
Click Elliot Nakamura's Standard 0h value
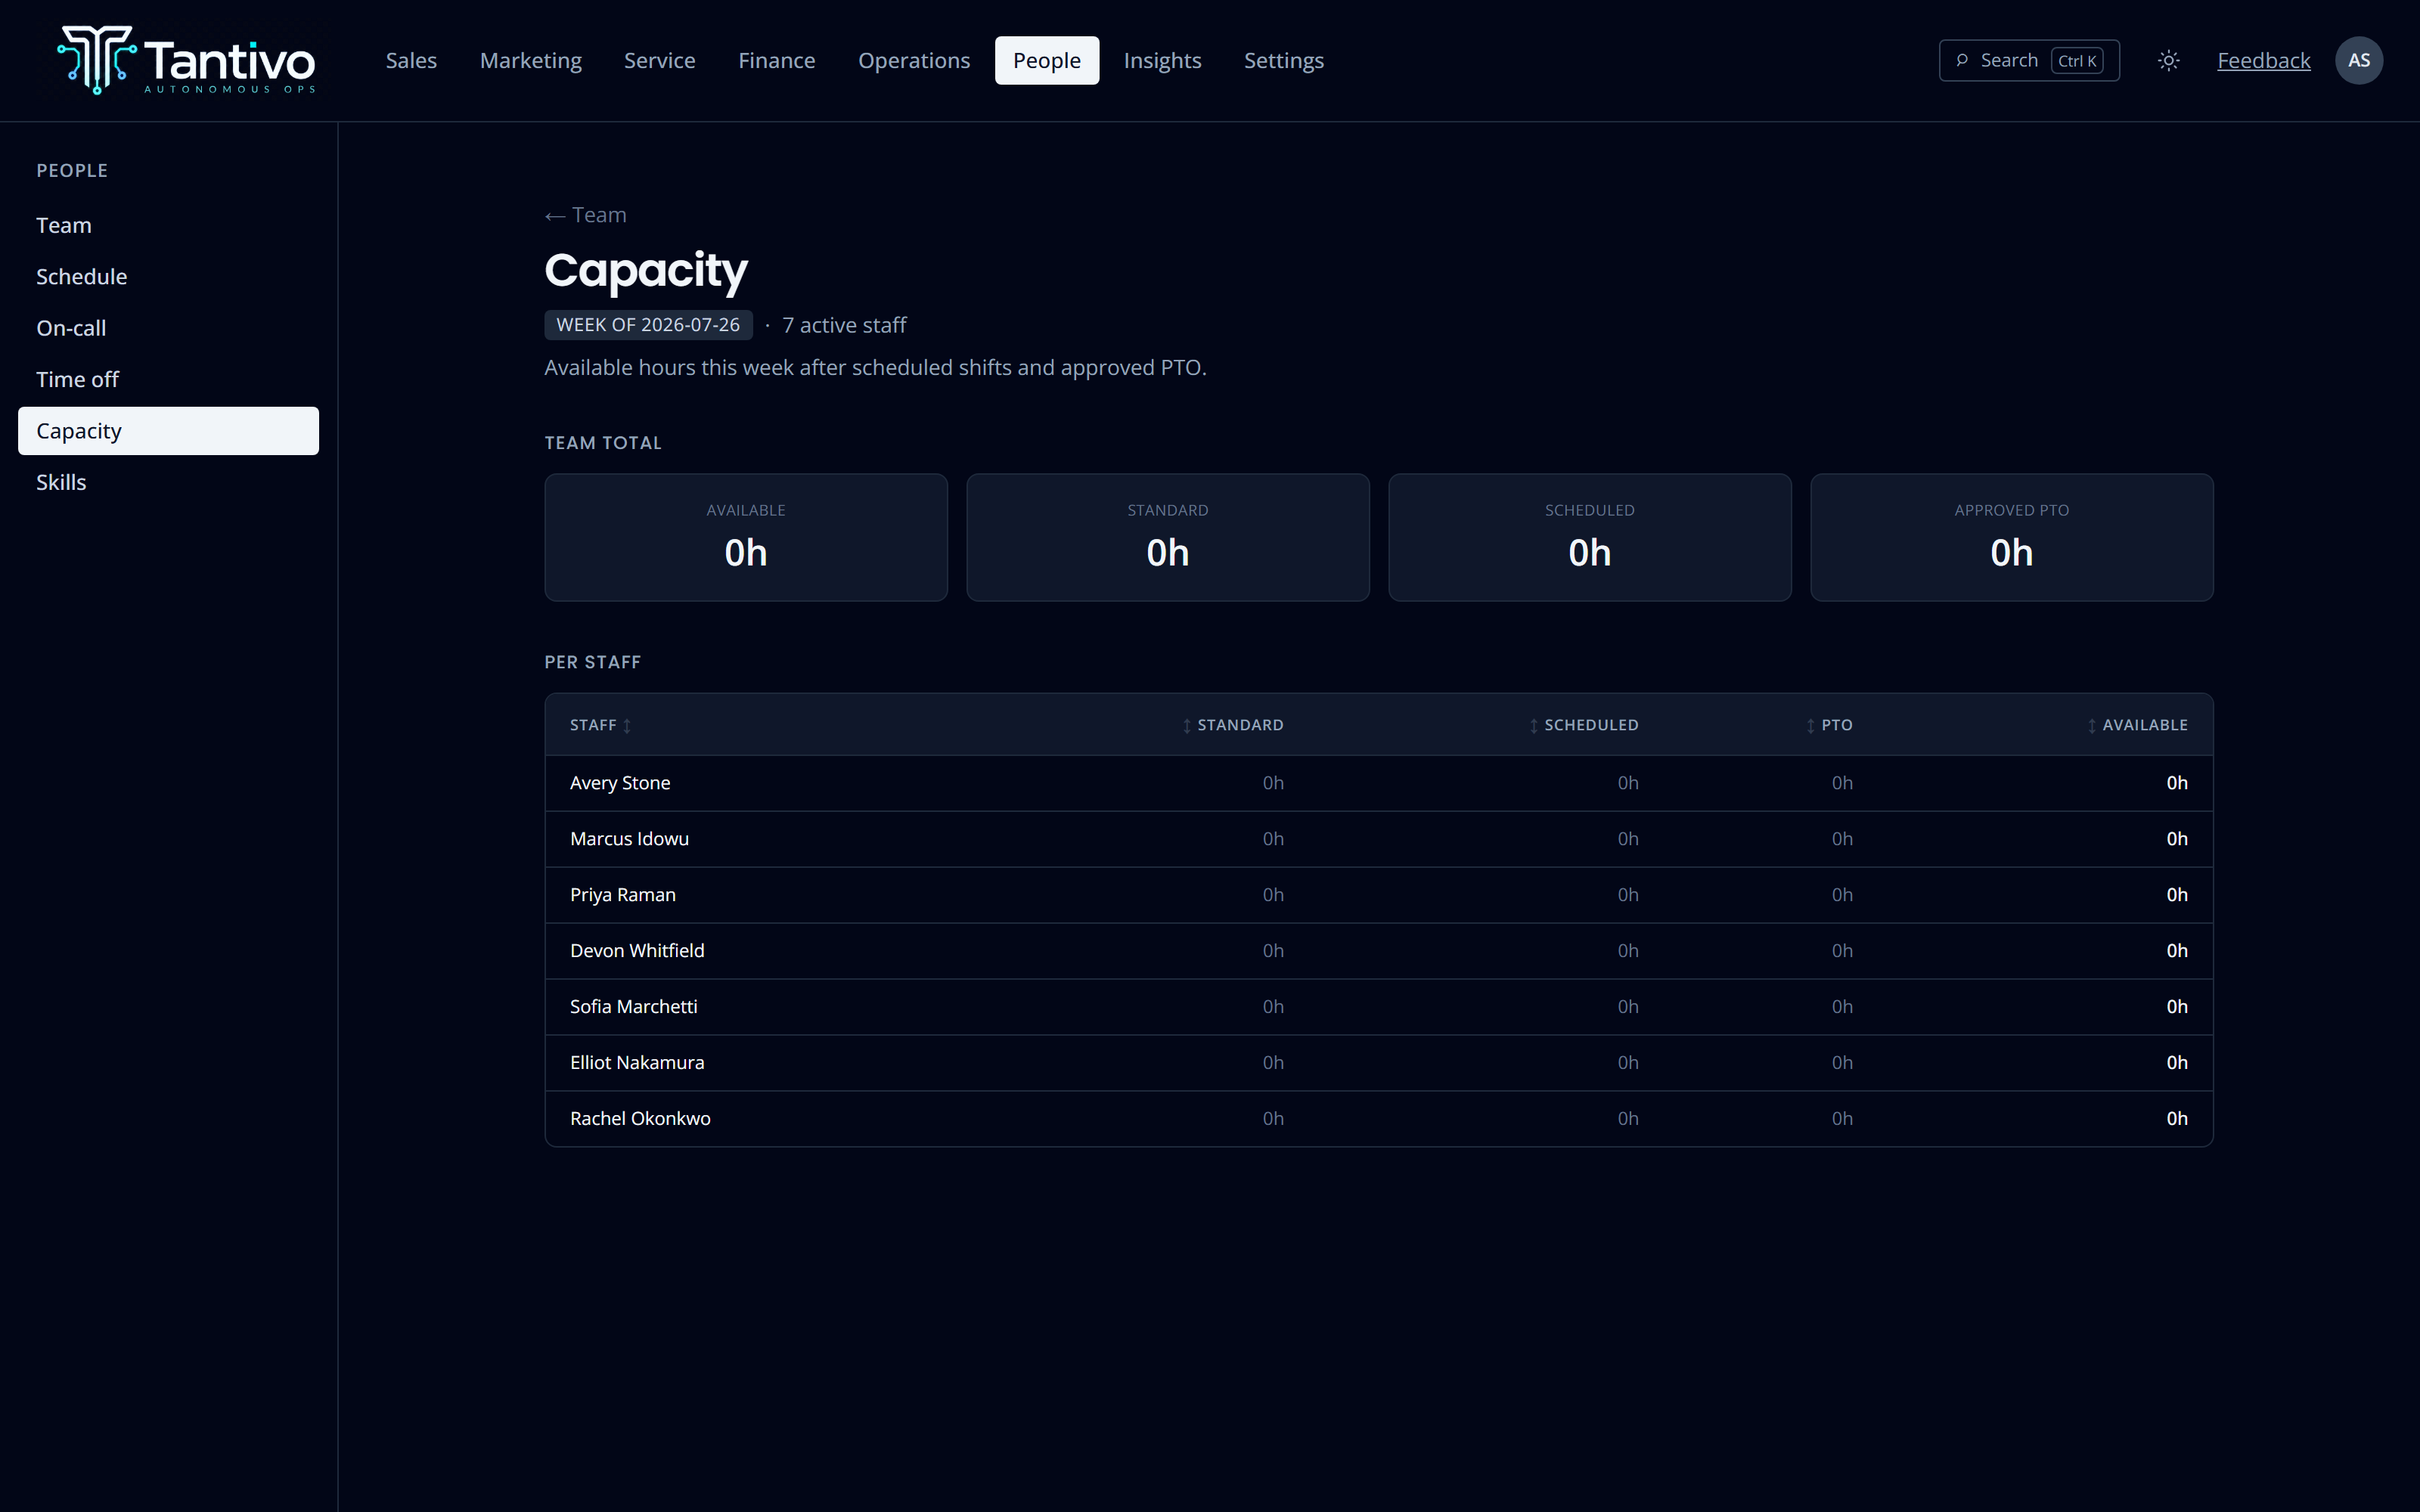point(1272,1063)
